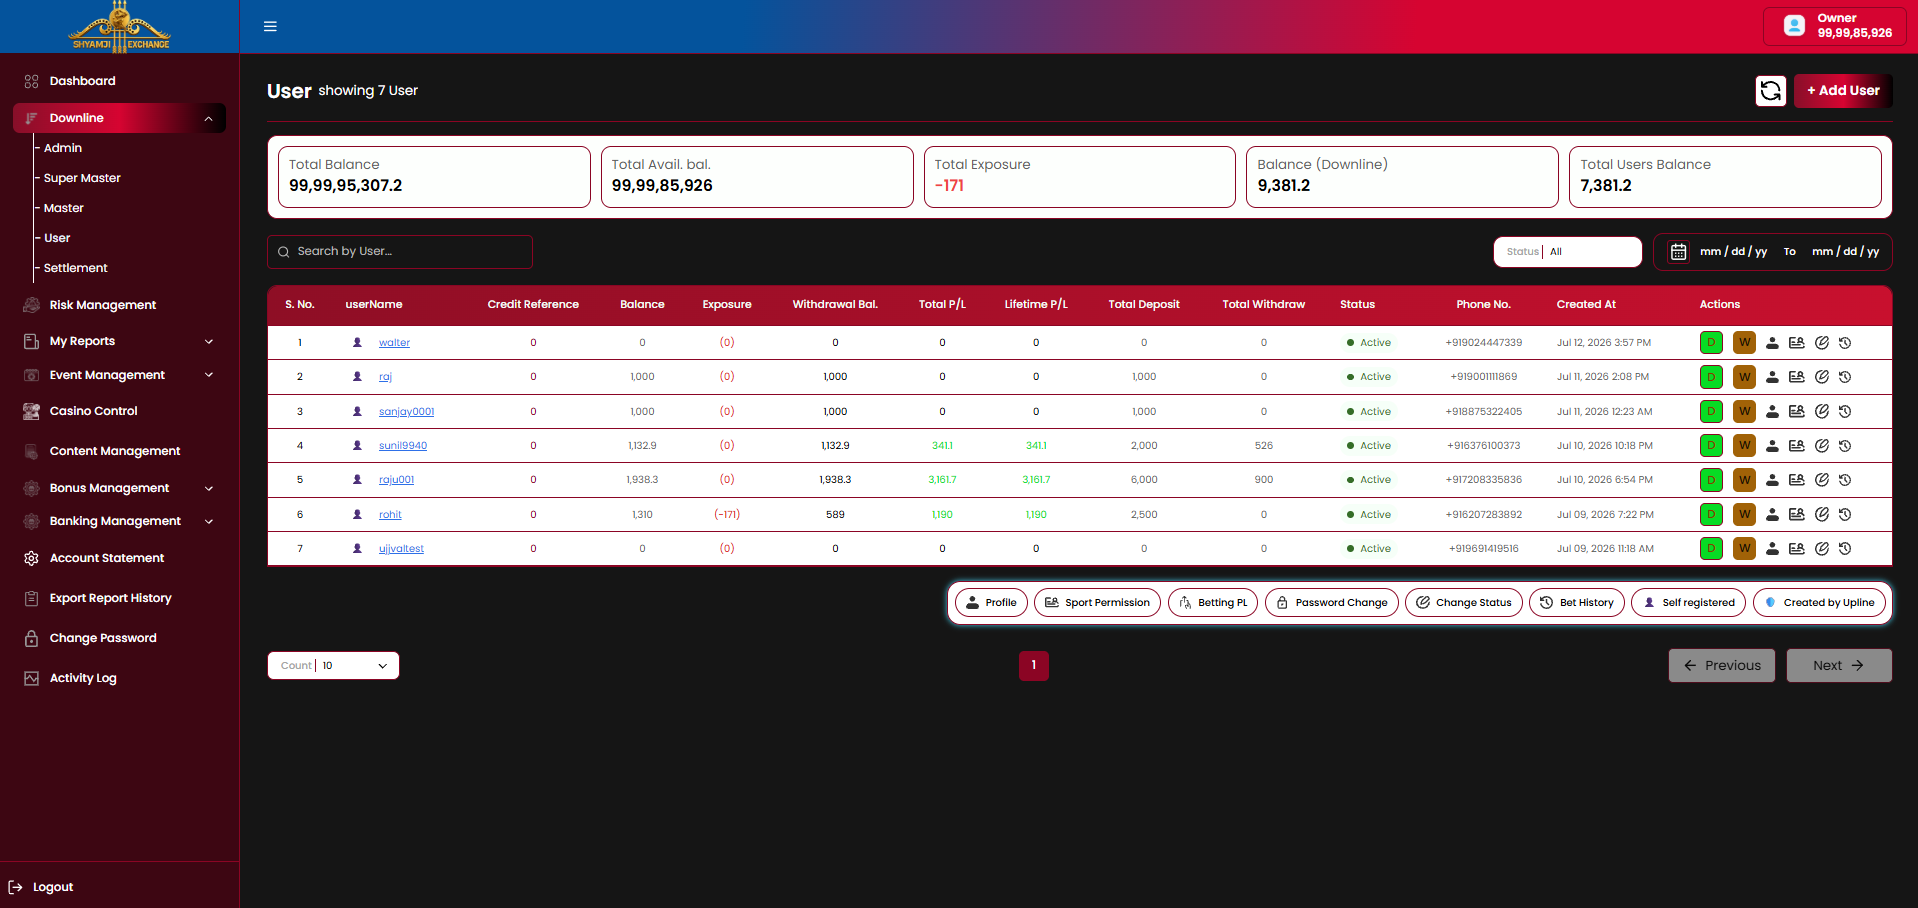Screen dimensions: 1918x908
Task: Open the walter username link
Action: click(394, 343)
